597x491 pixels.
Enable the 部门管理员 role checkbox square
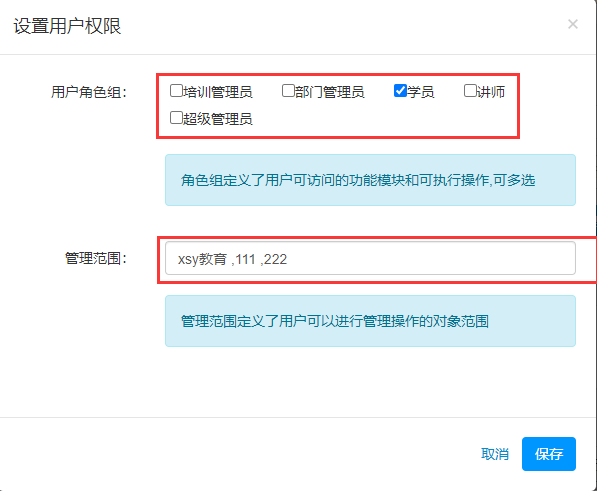coord(288,91)
